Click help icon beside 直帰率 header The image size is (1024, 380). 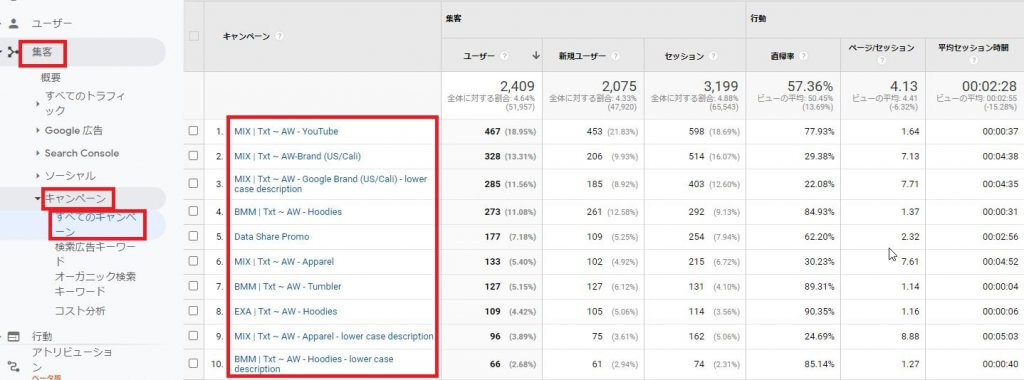(803, 56)
